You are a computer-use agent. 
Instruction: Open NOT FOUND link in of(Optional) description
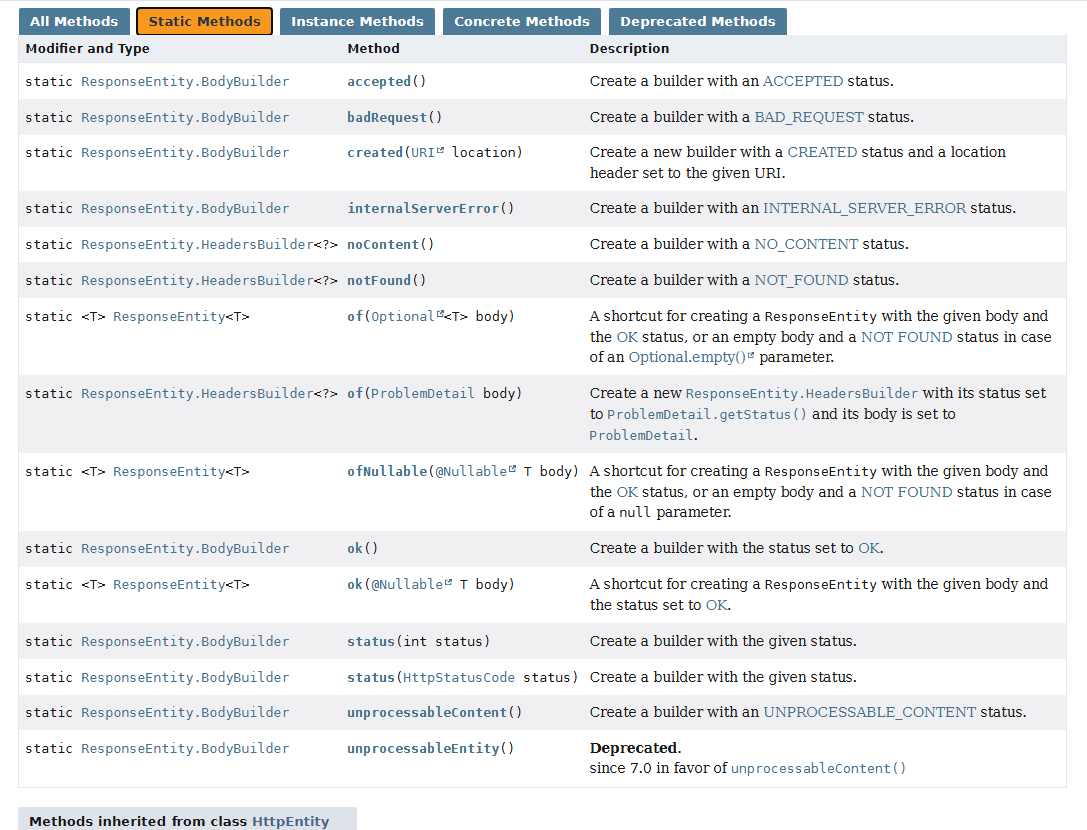[907, 338]
